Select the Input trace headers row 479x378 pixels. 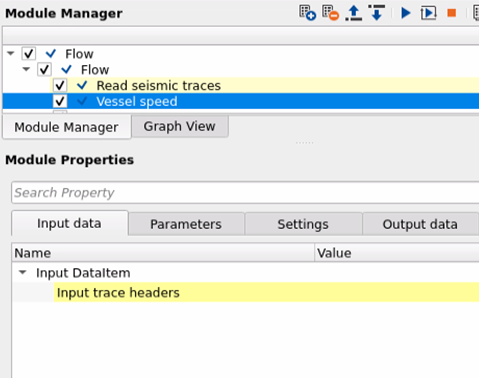(x=266, y=292)
